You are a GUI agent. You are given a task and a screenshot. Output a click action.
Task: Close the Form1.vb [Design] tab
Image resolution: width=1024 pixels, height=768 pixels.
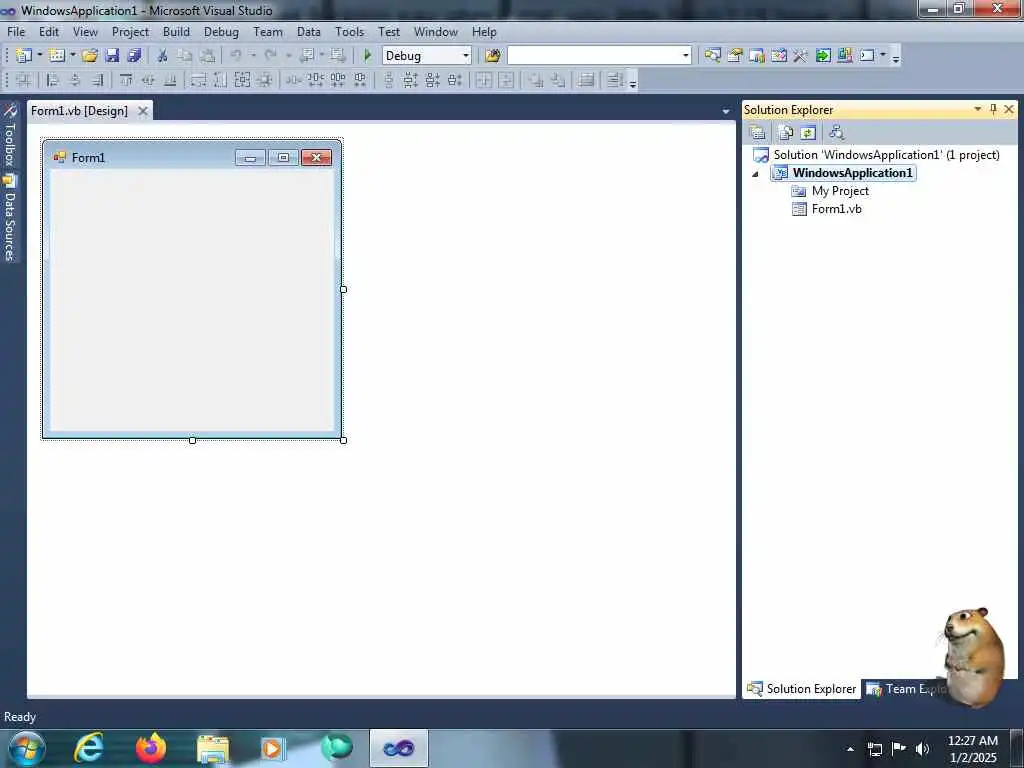click(143, 111)
